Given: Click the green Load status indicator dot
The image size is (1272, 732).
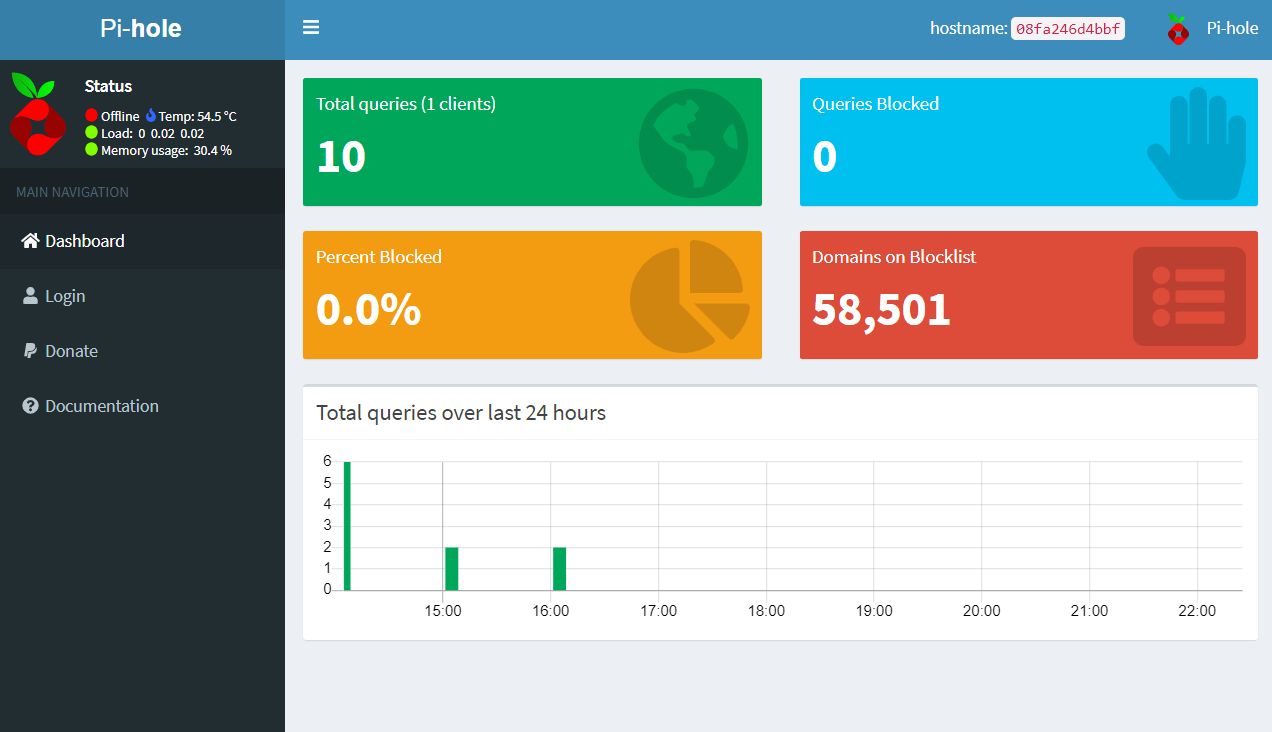Looking at the screenshot, I should 91,132.
